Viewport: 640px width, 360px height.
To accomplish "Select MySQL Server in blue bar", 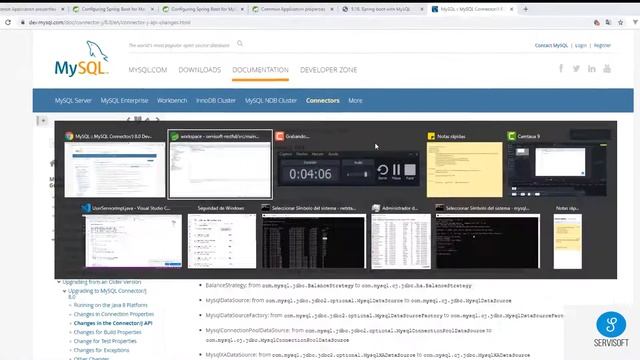I will [x=73, y=100].
